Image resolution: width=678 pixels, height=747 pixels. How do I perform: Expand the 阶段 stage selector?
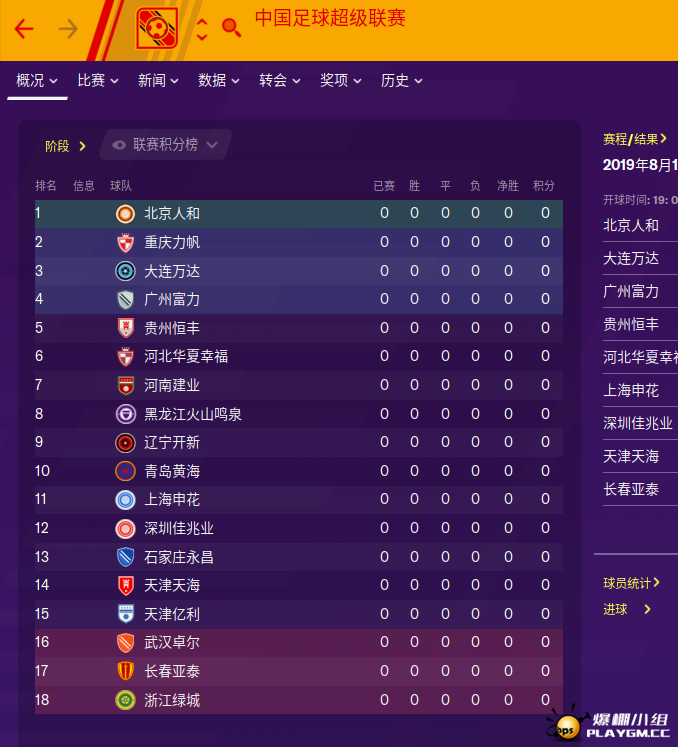[65, 146]
